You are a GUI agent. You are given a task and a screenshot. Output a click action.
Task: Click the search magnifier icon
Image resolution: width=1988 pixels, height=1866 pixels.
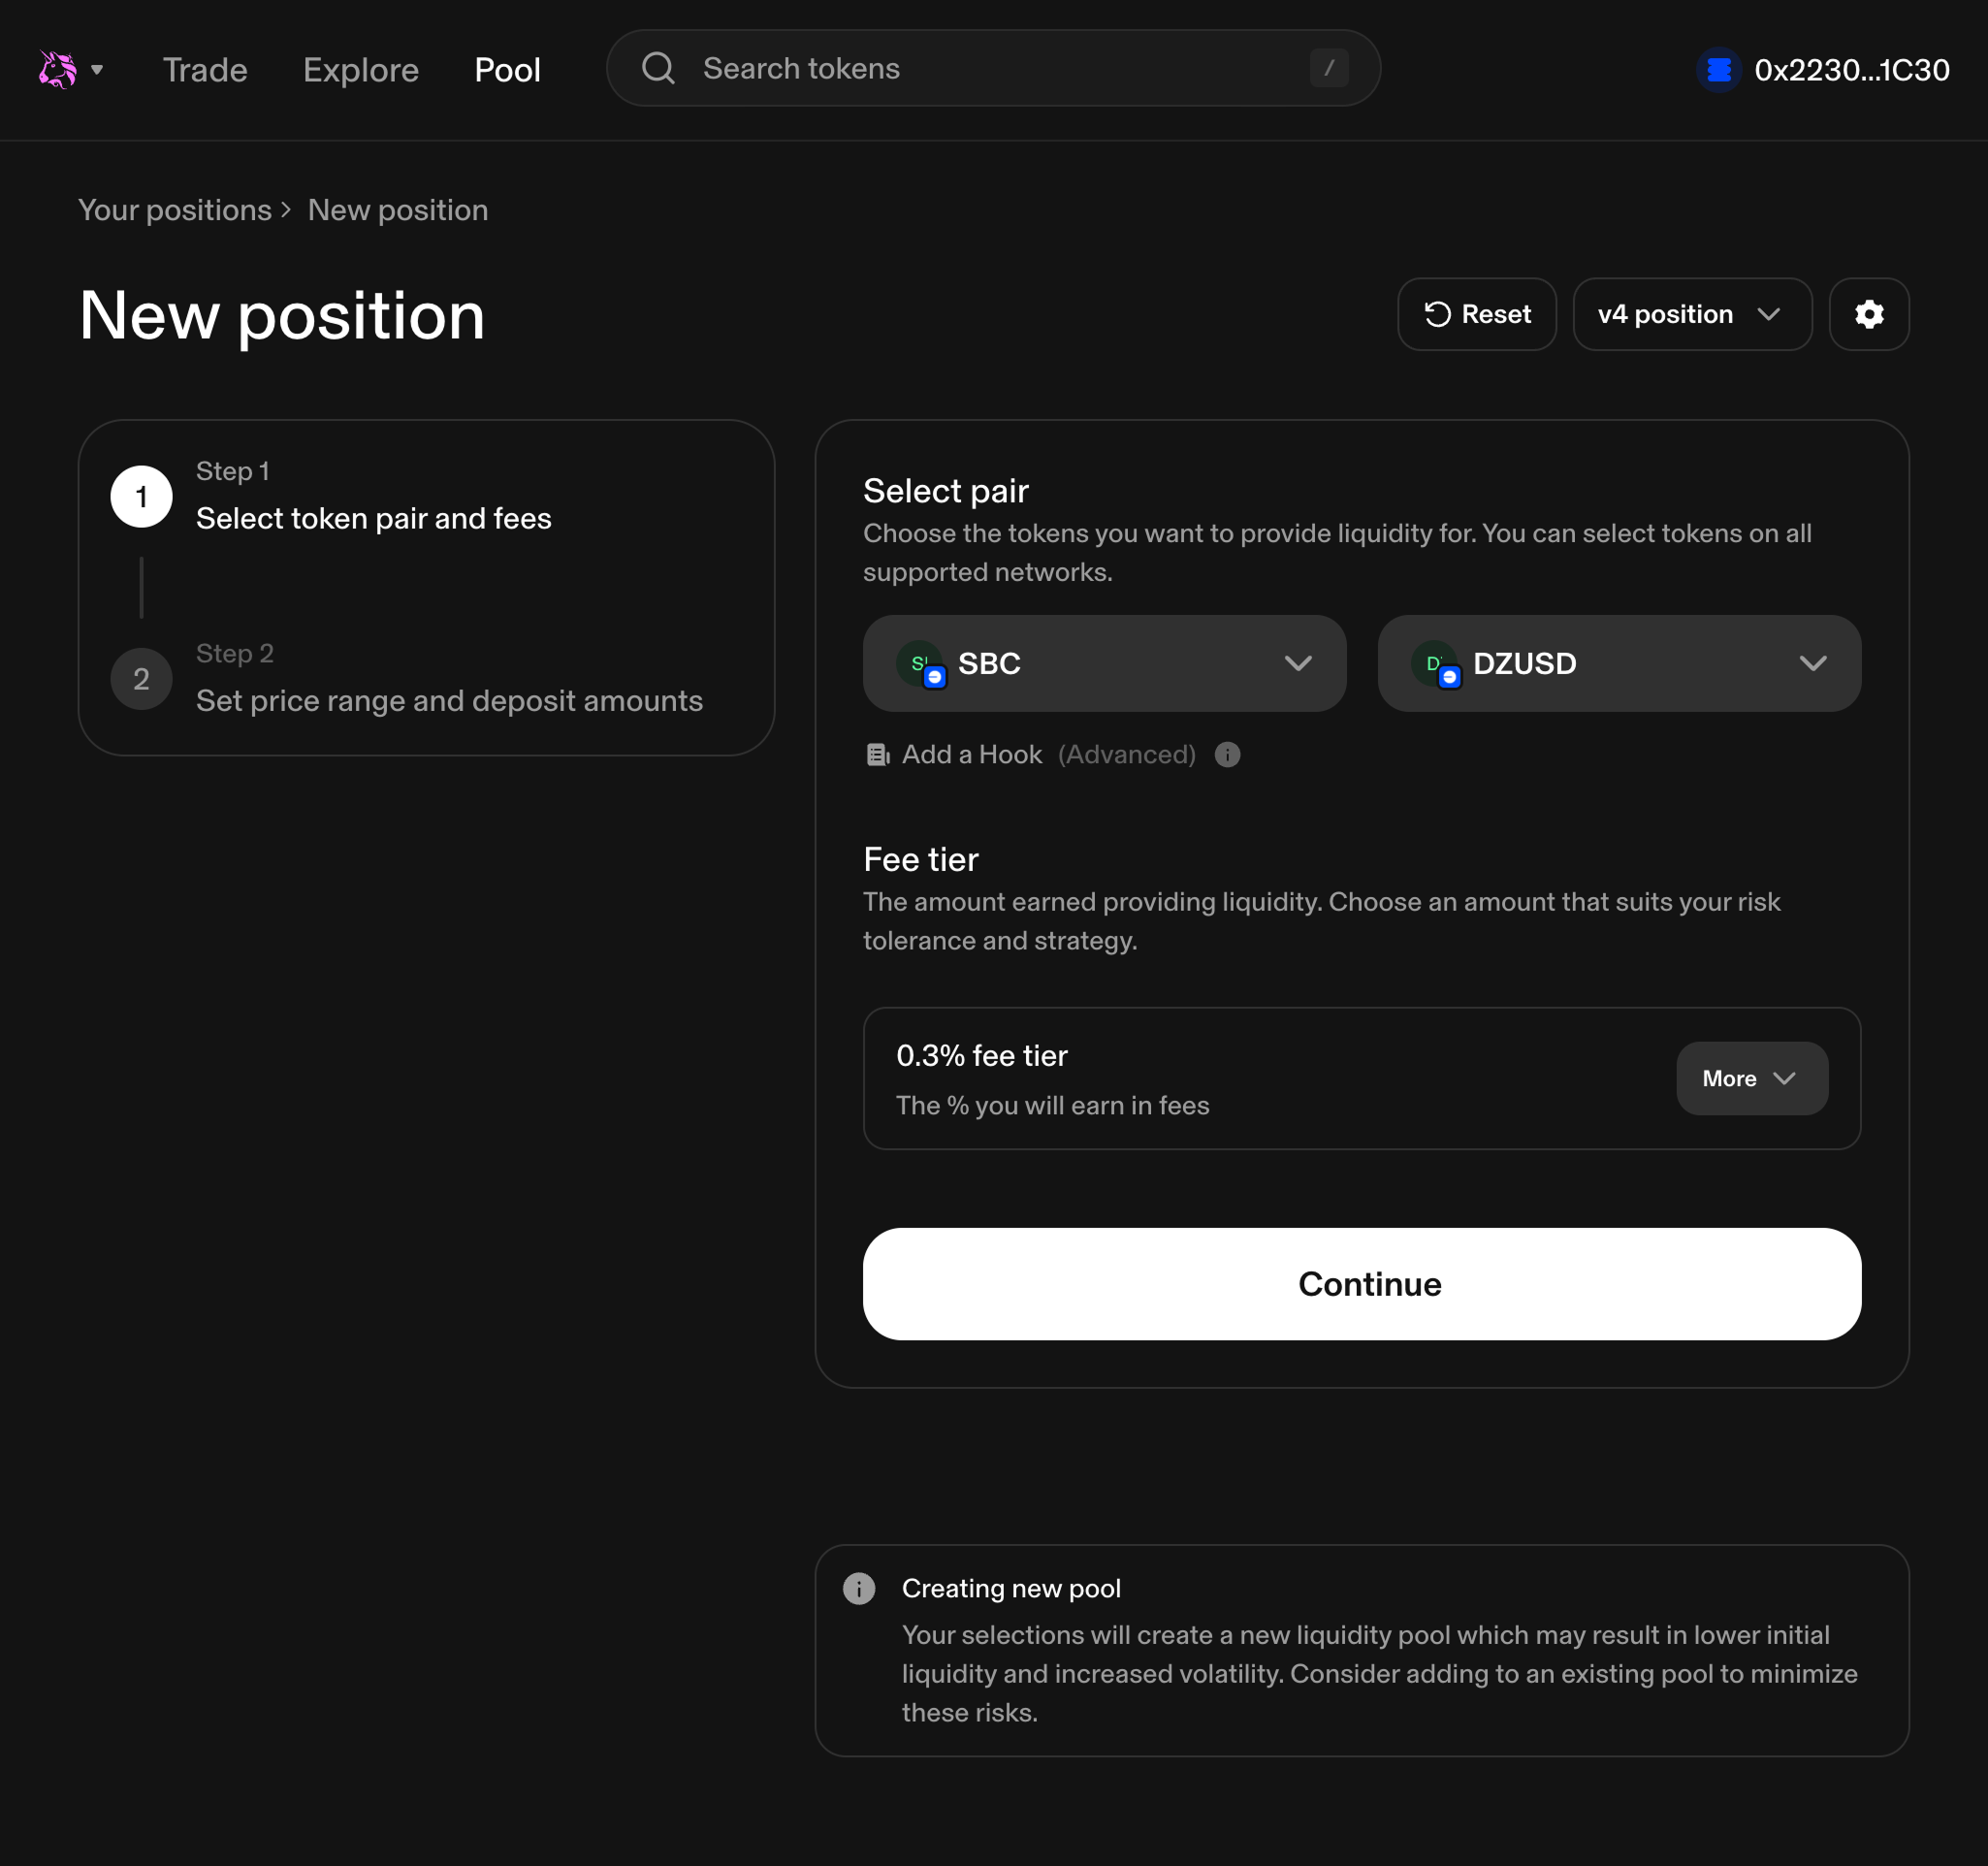tap(658, 68)
